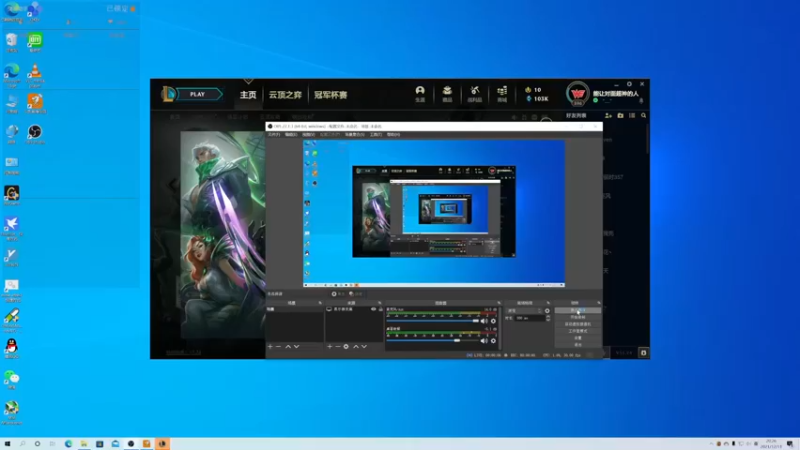Screen dimensions: 800x450
Task: Open the WeChat desktop icon
Action: coord(11,380)
